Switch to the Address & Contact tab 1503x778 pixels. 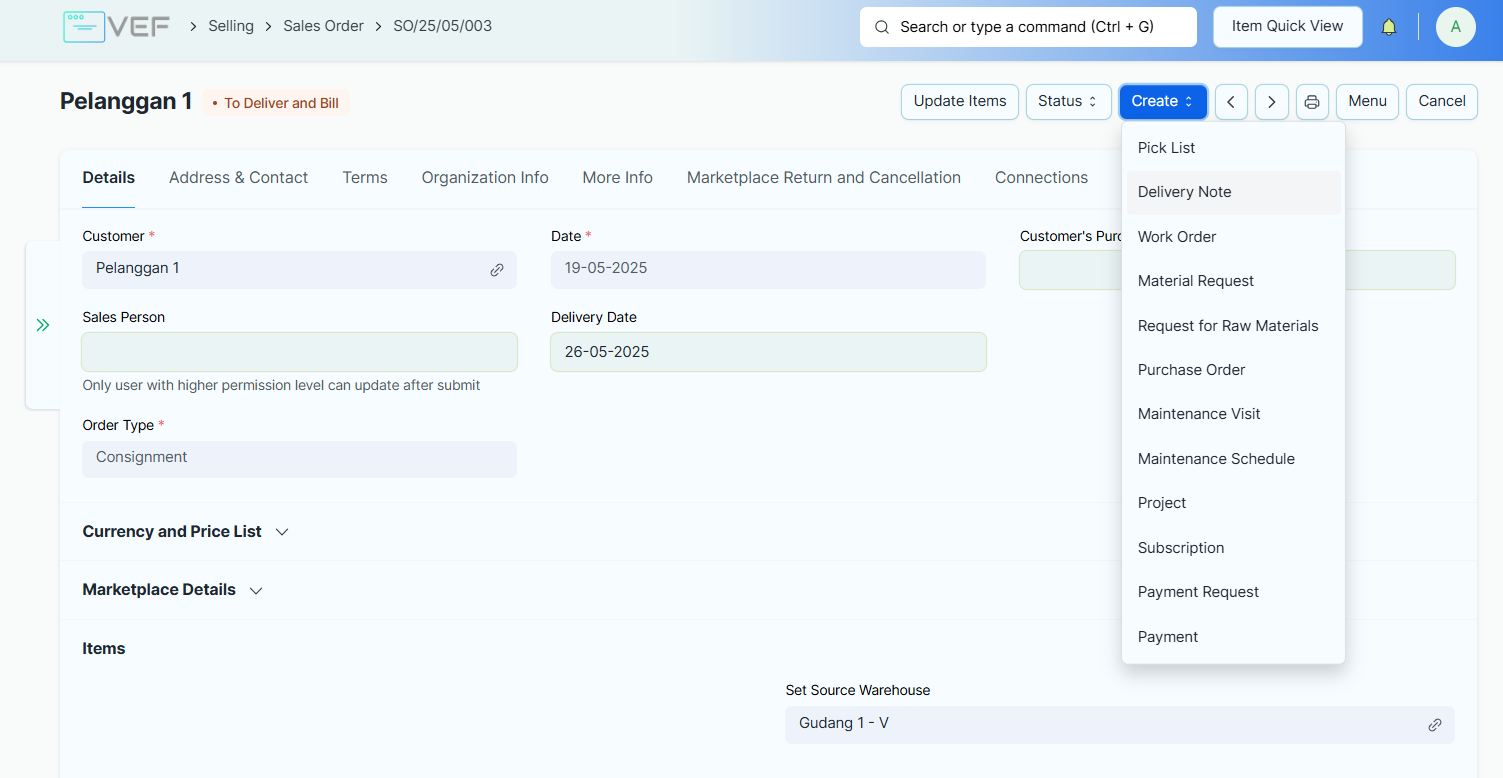(238, 178)
